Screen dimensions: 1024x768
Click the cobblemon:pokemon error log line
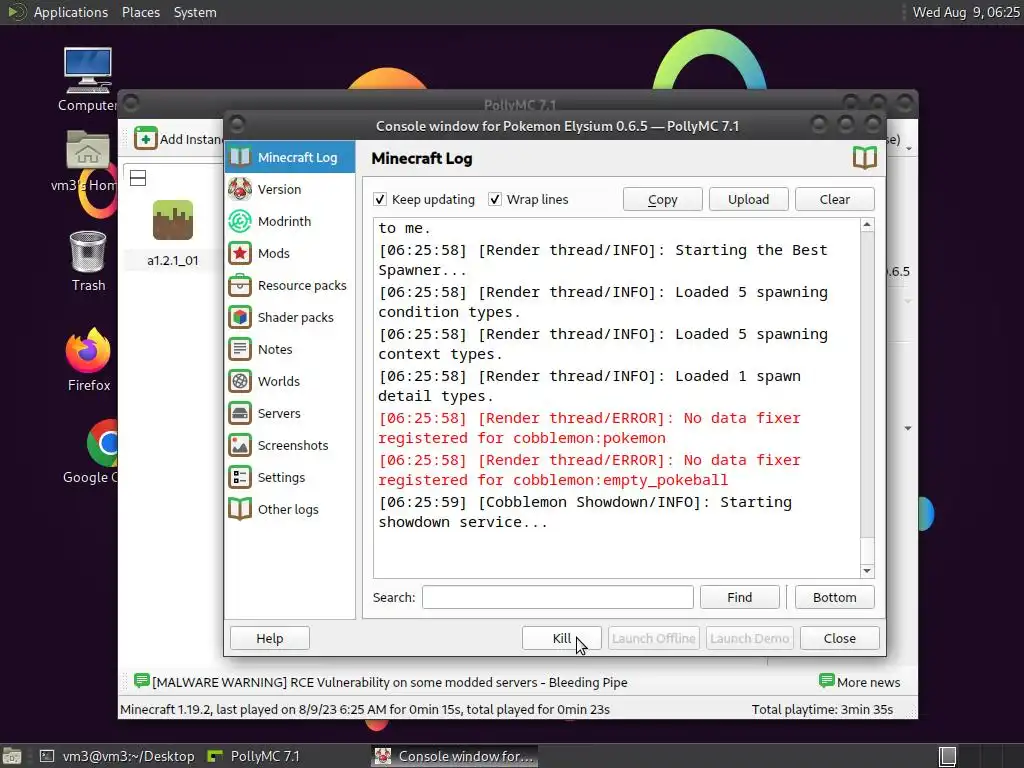[589, 428]
